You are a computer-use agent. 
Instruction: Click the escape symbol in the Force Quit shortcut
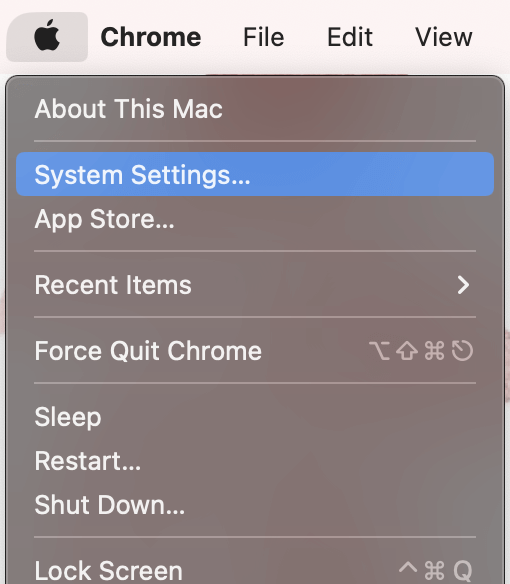click(x=462, y=350)
